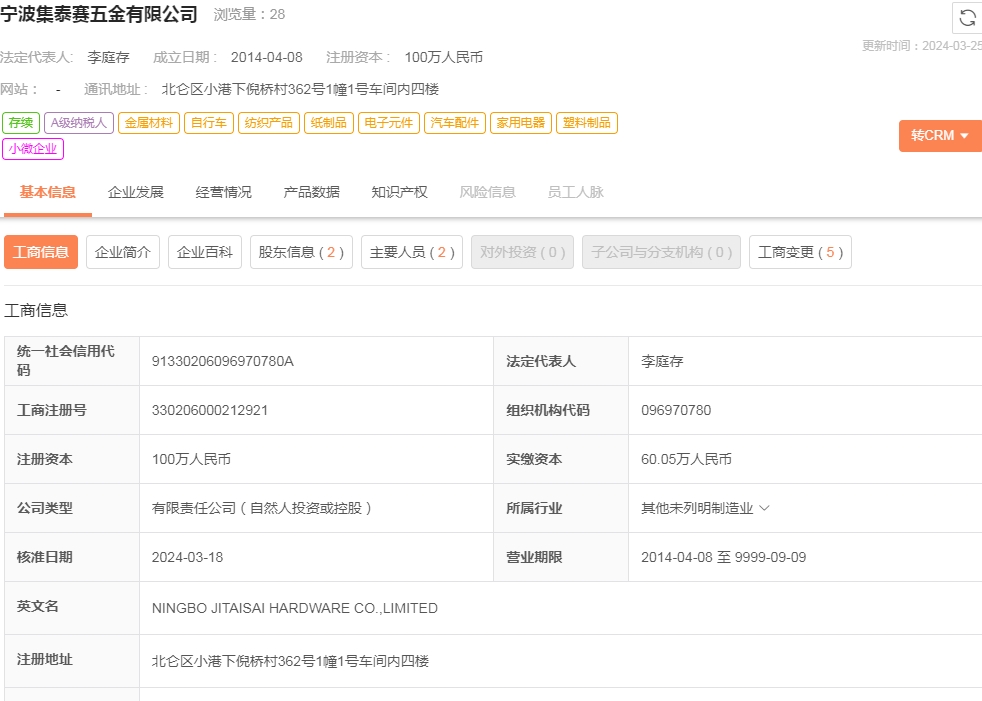Image resolution: width=982 pixels, height=701 pixels.
Task: Click 子公司与分支机构 (0) button
Action: pyautogui.click(x=661, y=252)
